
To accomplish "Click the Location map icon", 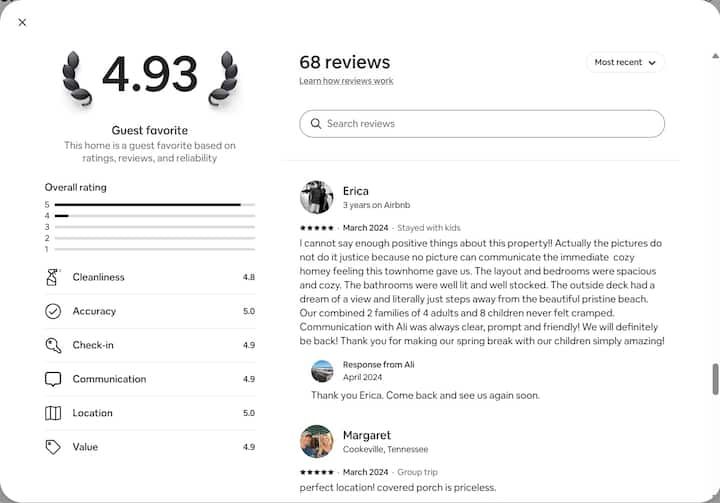I will tap(53, 413).
